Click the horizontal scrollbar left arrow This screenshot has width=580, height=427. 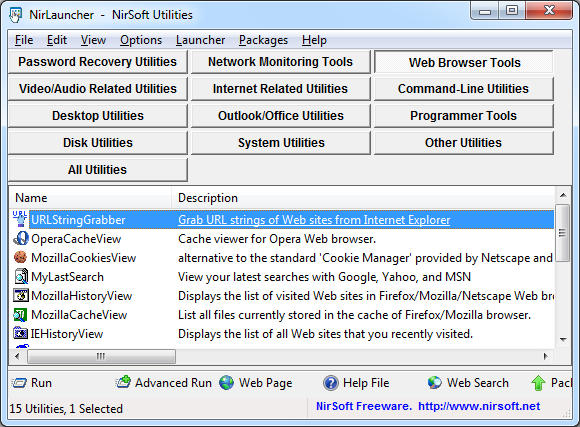click(17, 356)
